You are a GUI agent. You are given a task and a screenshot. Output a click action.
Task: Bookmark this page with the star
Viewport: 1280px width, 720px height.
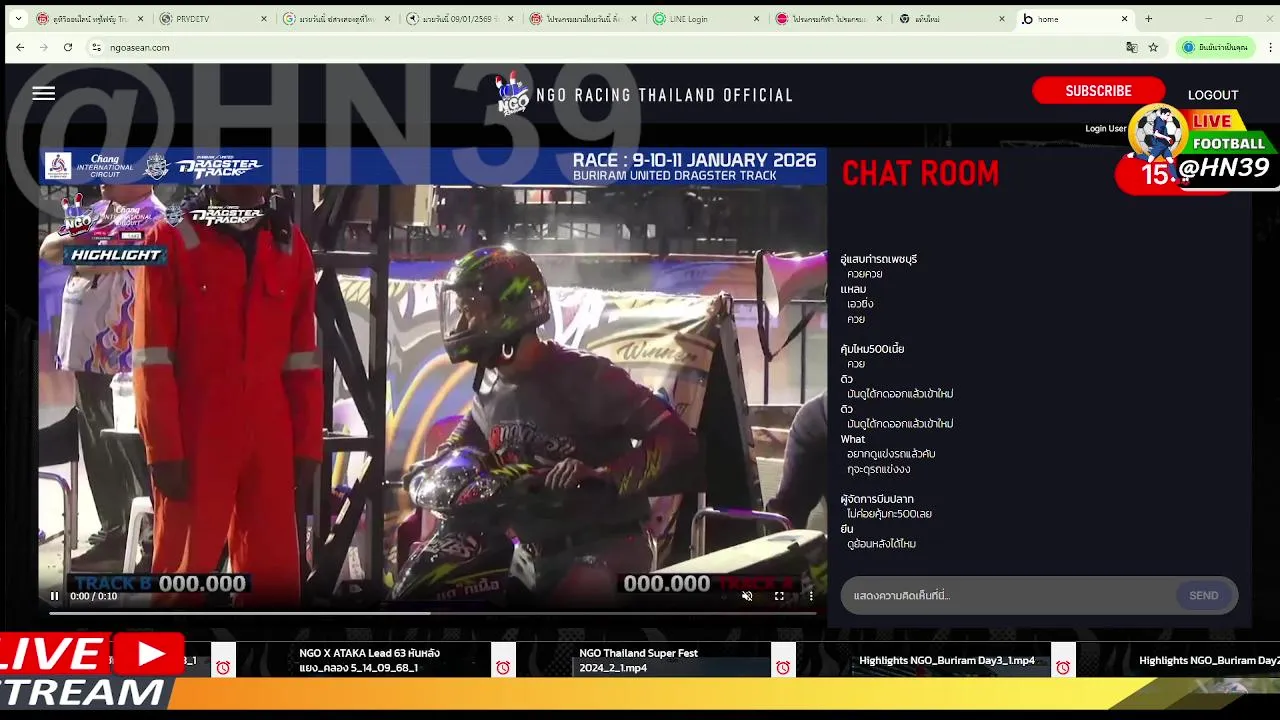(x=1153, y=47)
